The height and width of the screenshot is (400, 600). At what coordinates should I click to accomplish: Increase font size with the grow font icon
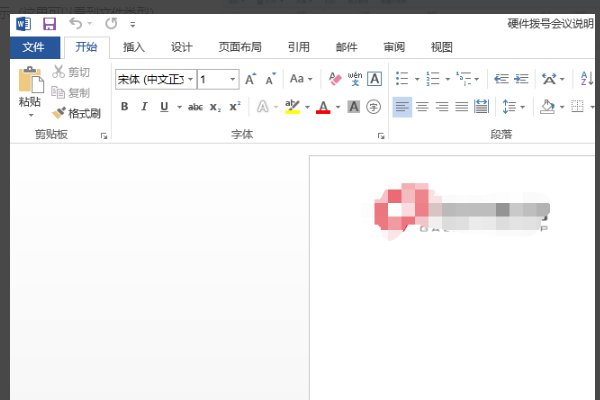point(251,79)
